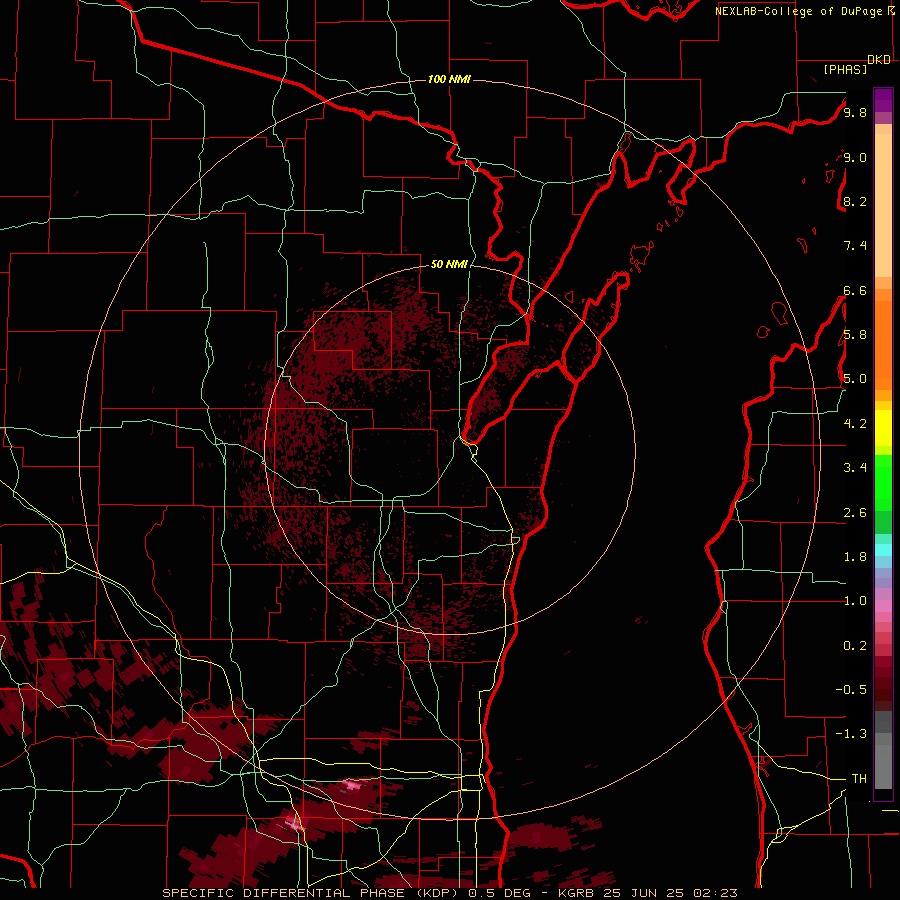Click the -1.3 scale value
The image size is (900, 900).
(x=851, y=734)
